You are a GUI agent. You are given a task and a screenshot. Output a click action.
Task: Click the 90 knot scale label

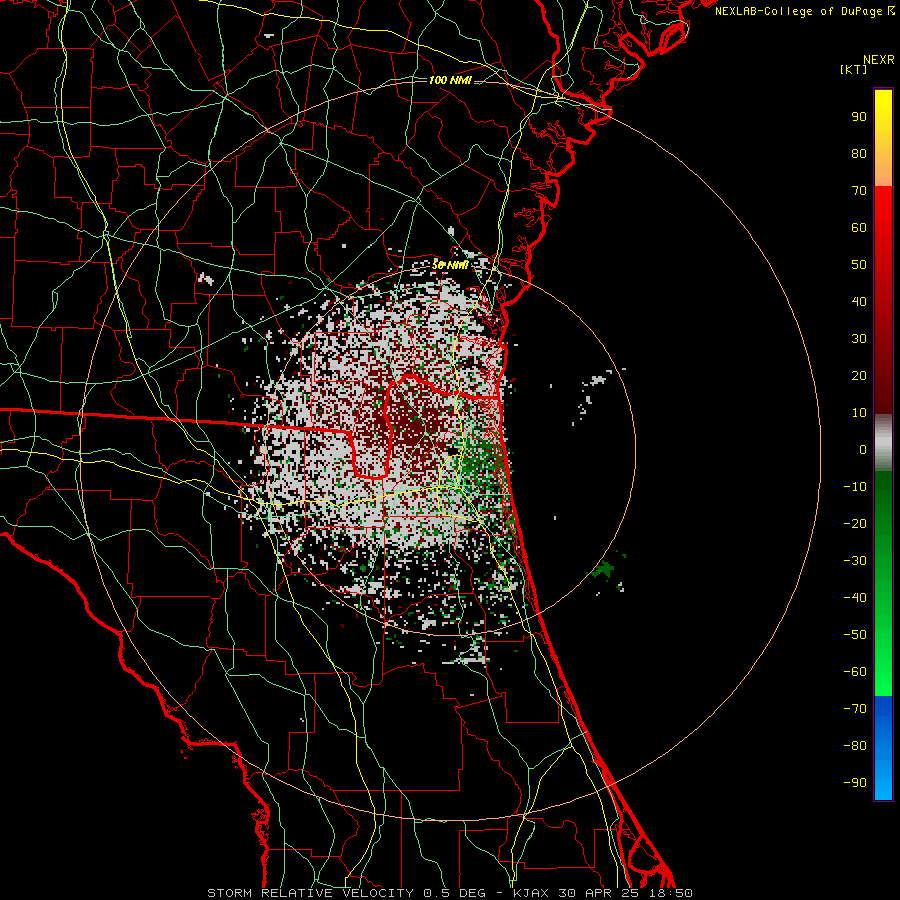(x=859, y=117)
